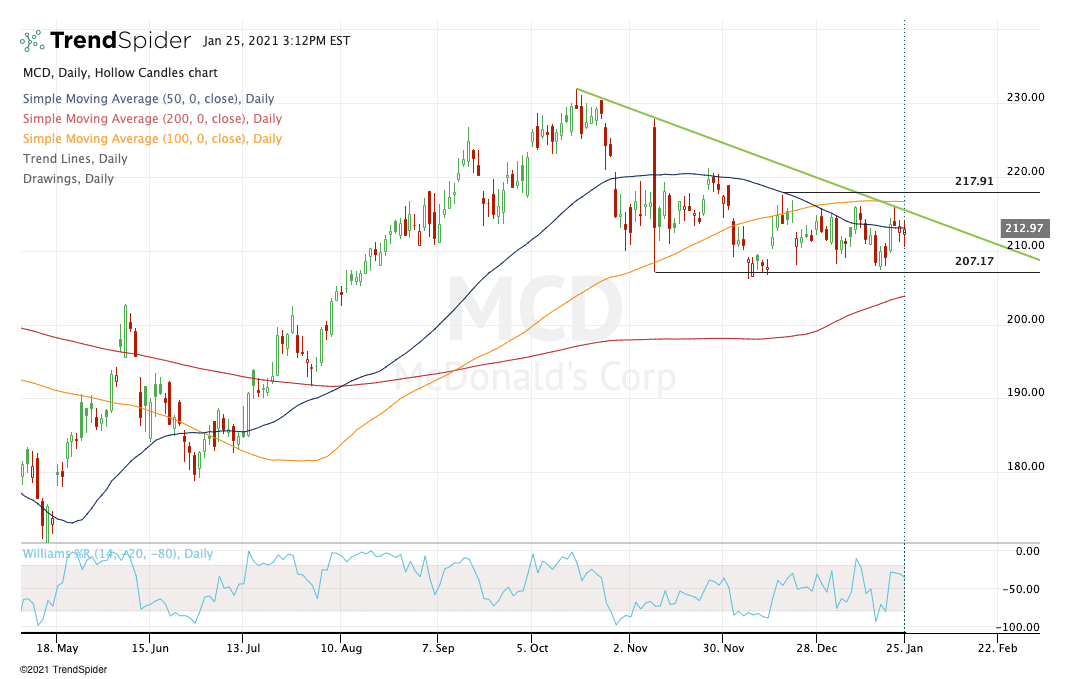This screenshot has width=1070, height=679.
Task: Click the 28. Dec date label
Action: pyautogui.click(x=816, y=648)
